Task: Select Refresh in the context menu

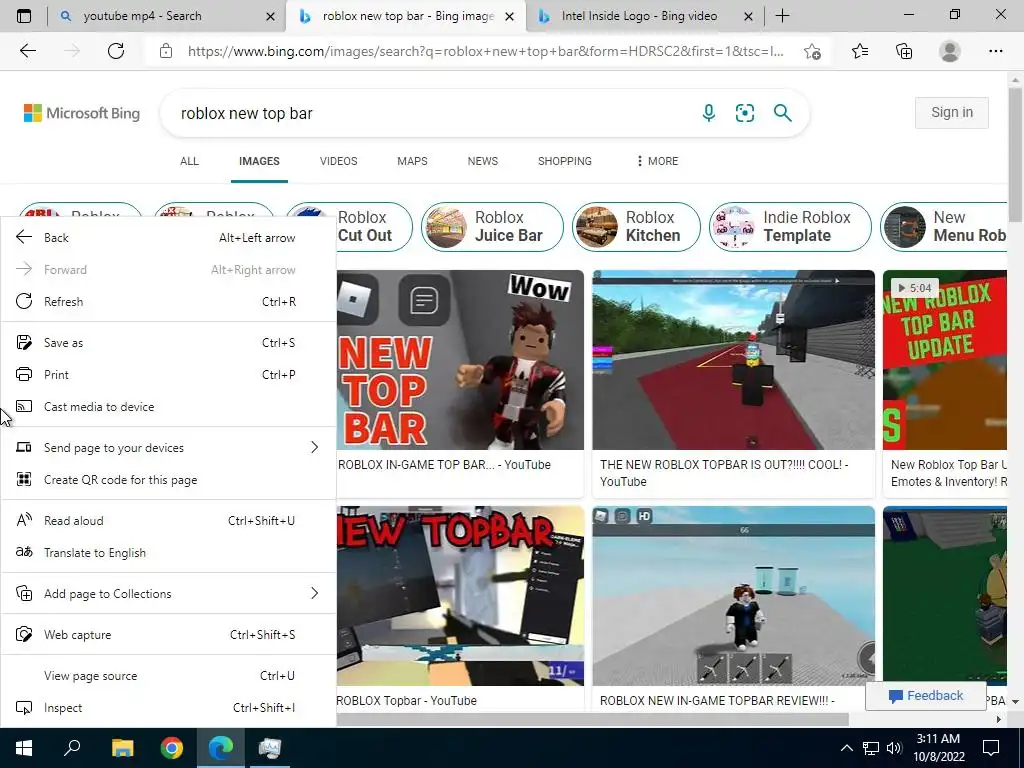Action: tap(168, 301)
